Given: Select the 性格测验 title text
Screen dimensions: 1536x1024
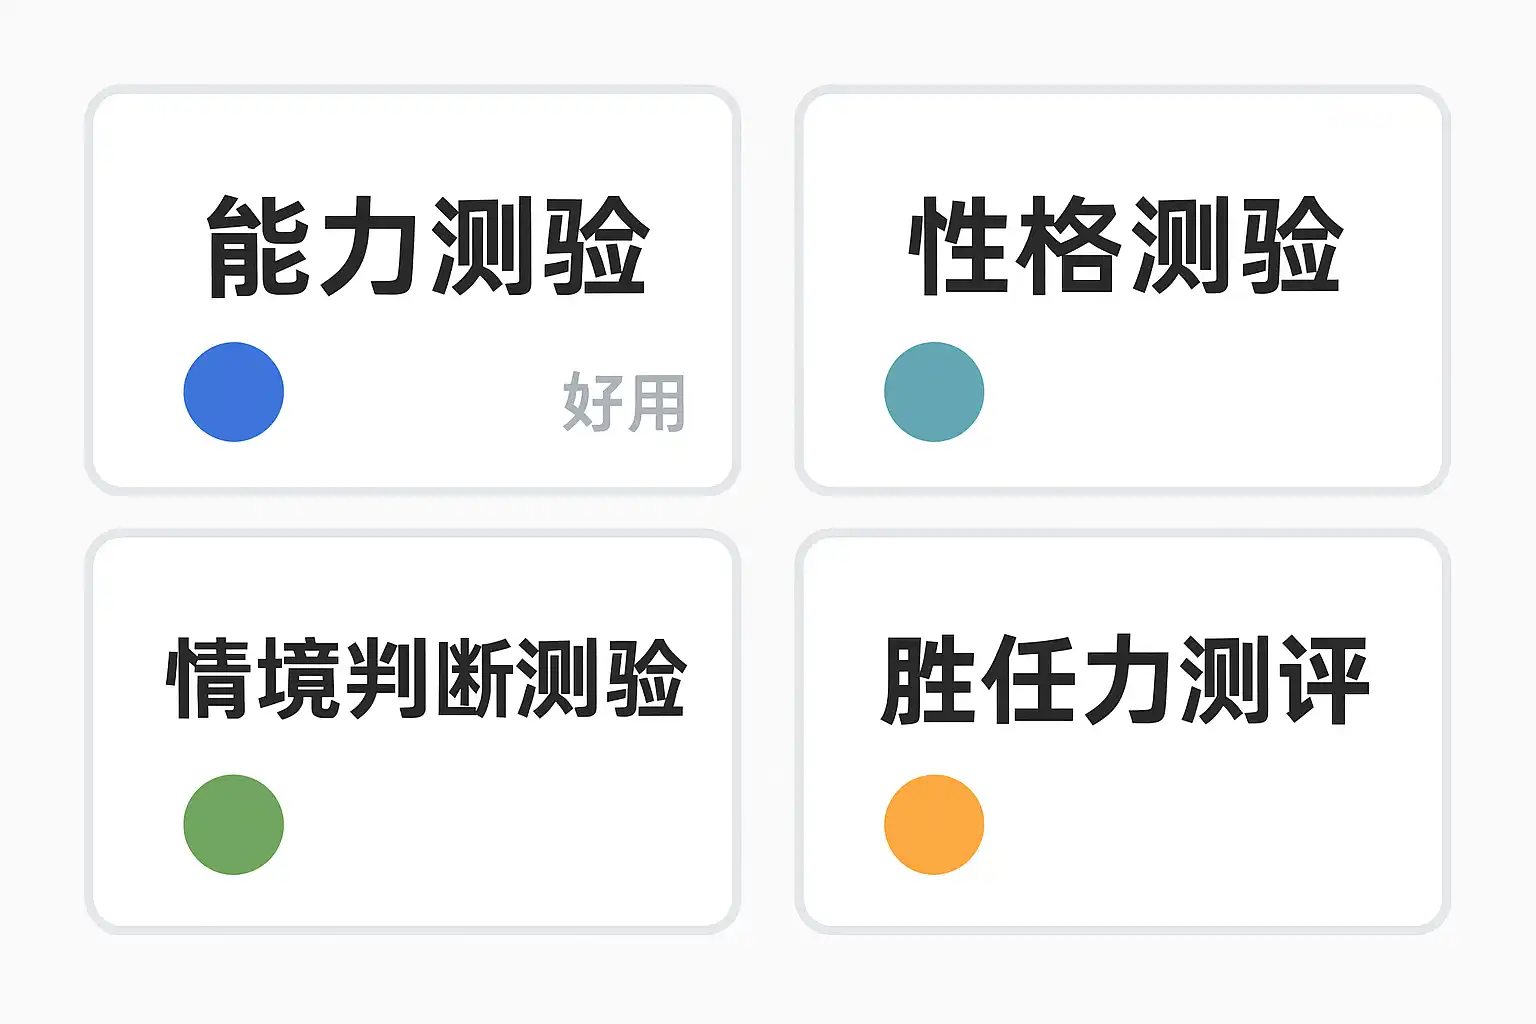Looking at the screenshot, I should pos(1125,246).
